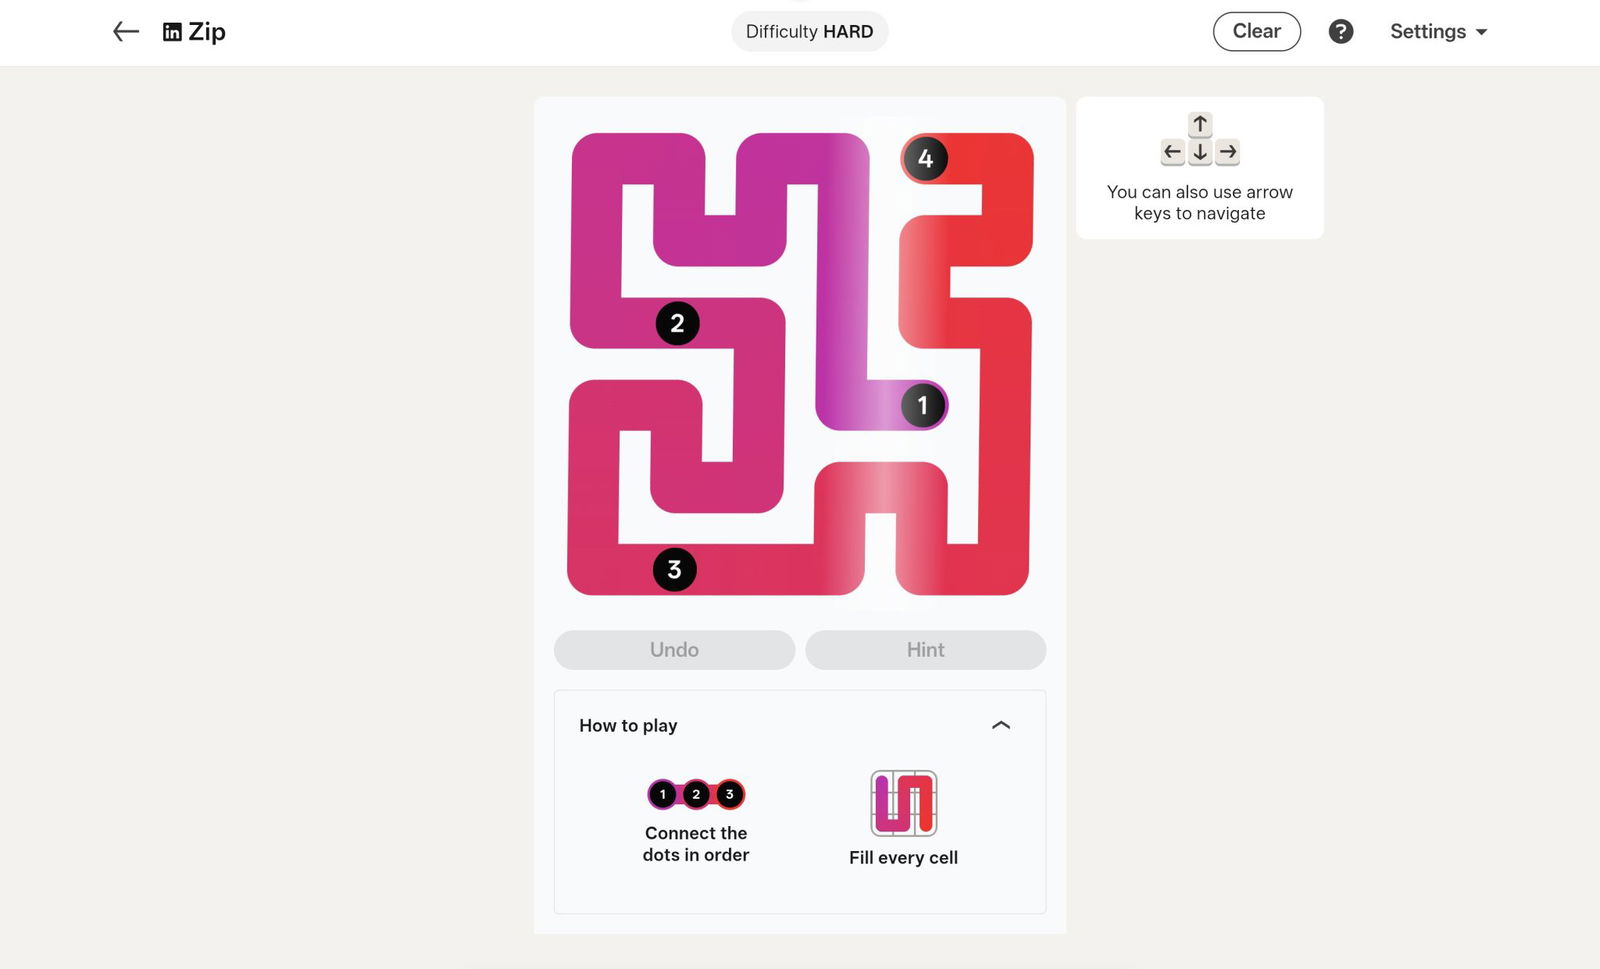
Task: Open the Settings dropdown
Action: pyautogui.click(x=1438, y=32)
